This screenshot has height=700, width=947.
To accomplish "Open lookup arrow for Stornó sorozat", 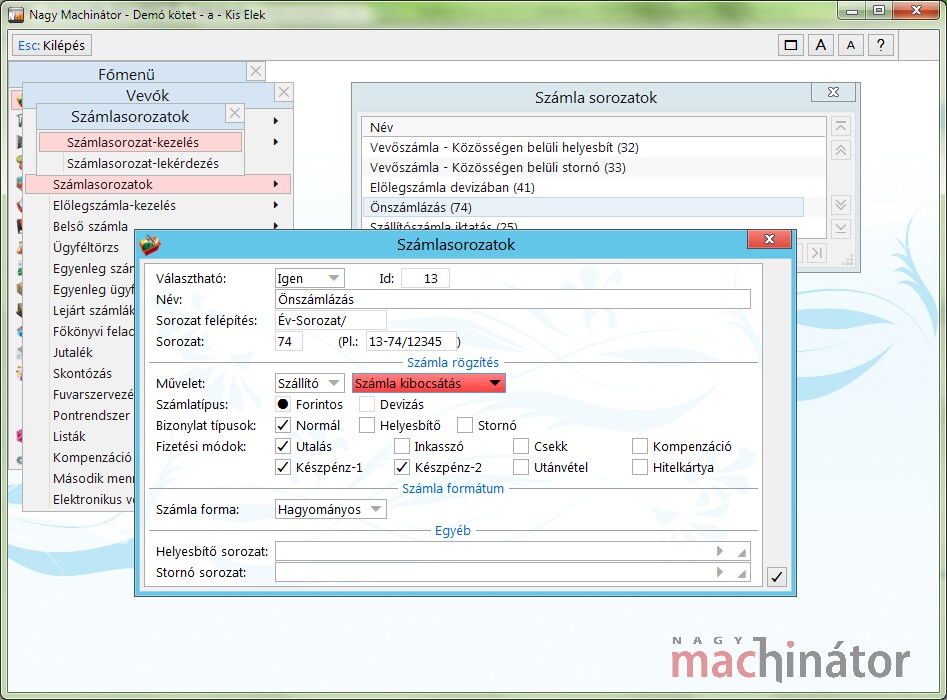I will pyautogui.click(x=719, y=572).
